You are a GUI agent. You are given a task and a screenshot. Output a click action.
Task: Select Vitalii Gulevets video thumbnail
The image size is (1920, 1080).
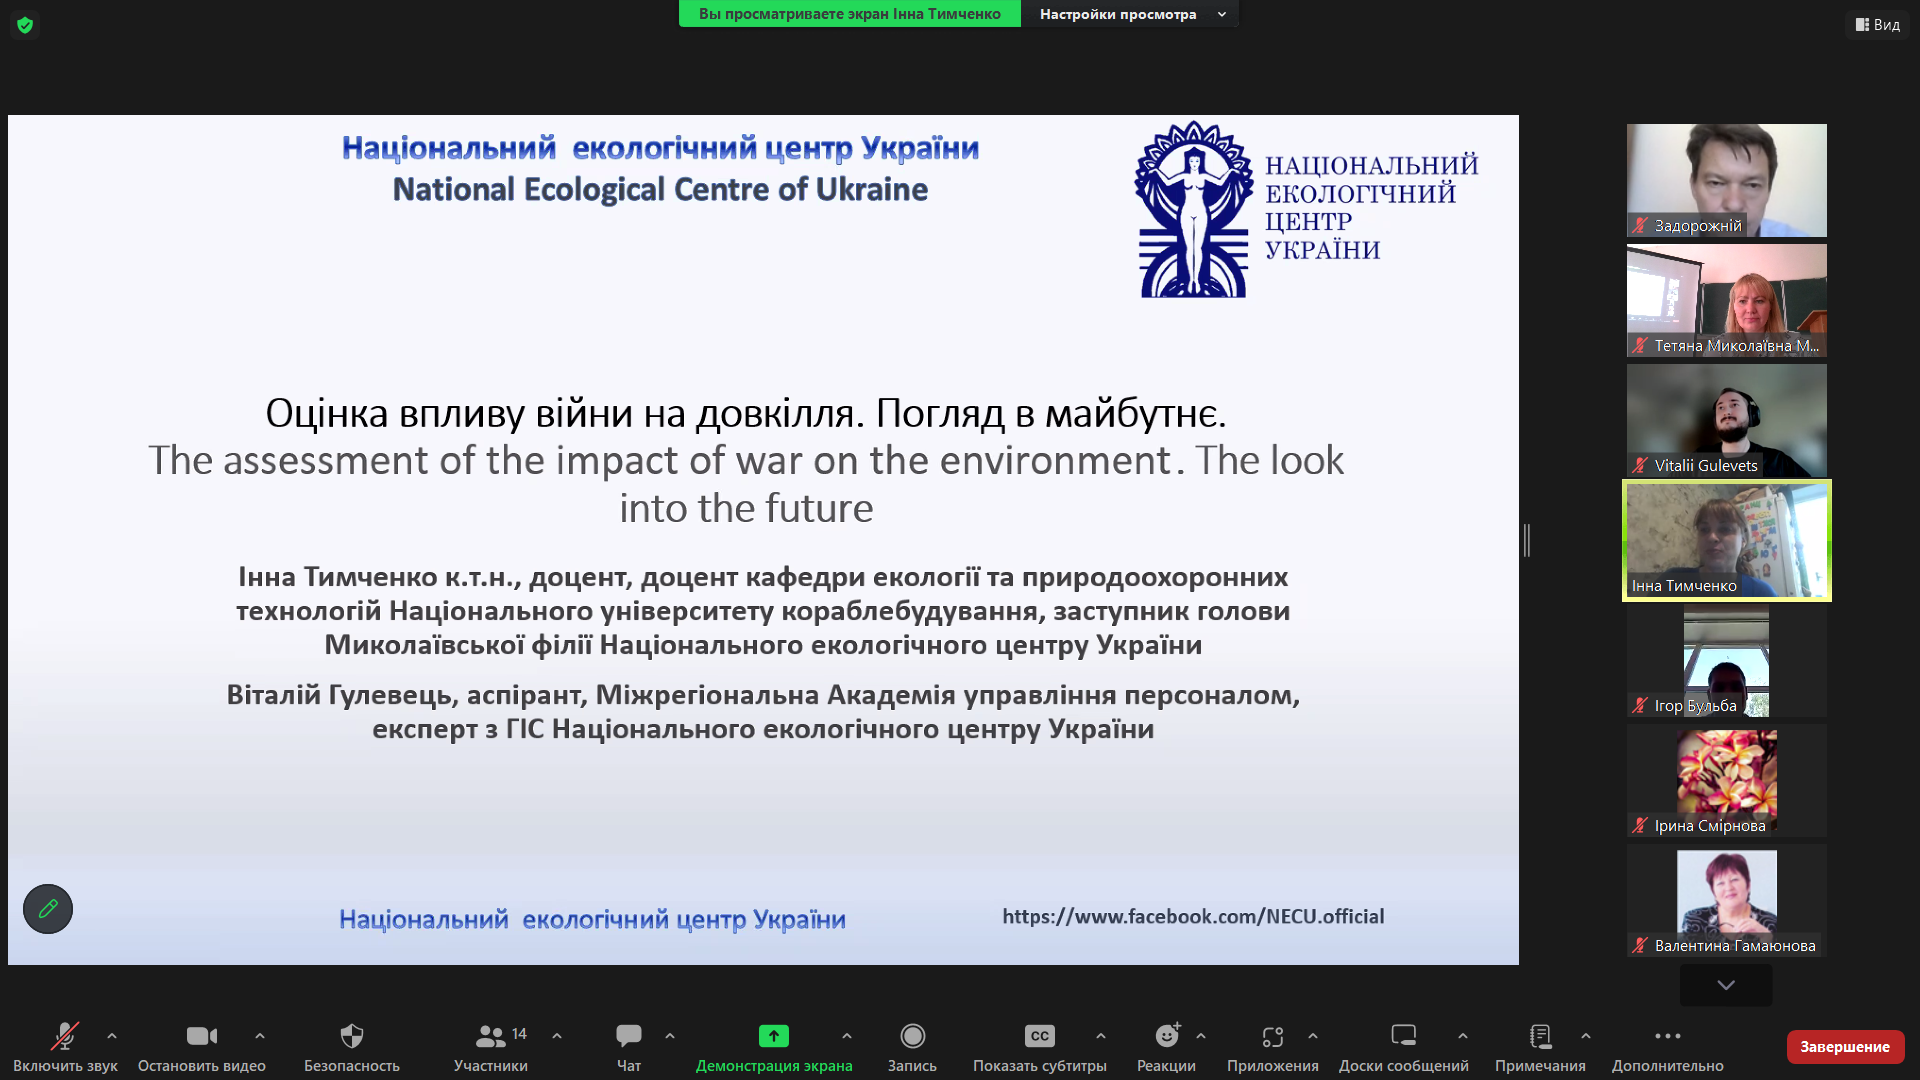(x=1726, y=420)
